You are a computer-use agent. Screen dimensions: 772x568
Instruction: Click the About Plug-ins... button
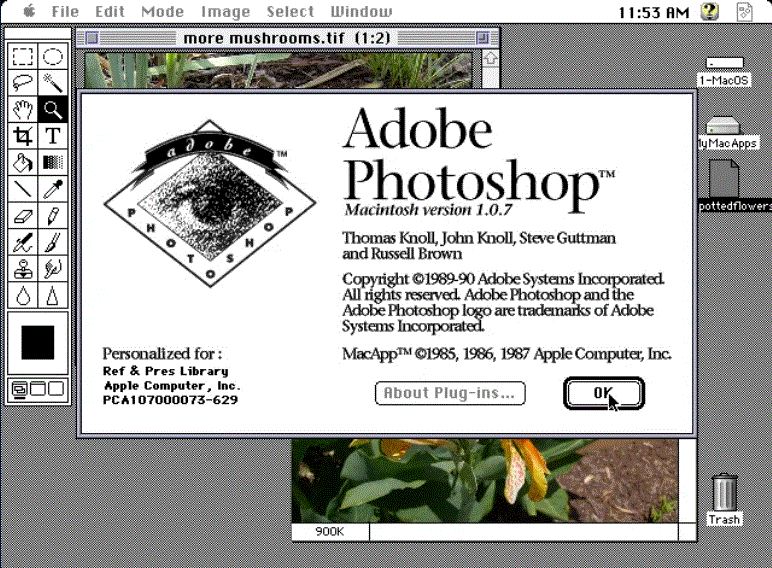point(450,393)
